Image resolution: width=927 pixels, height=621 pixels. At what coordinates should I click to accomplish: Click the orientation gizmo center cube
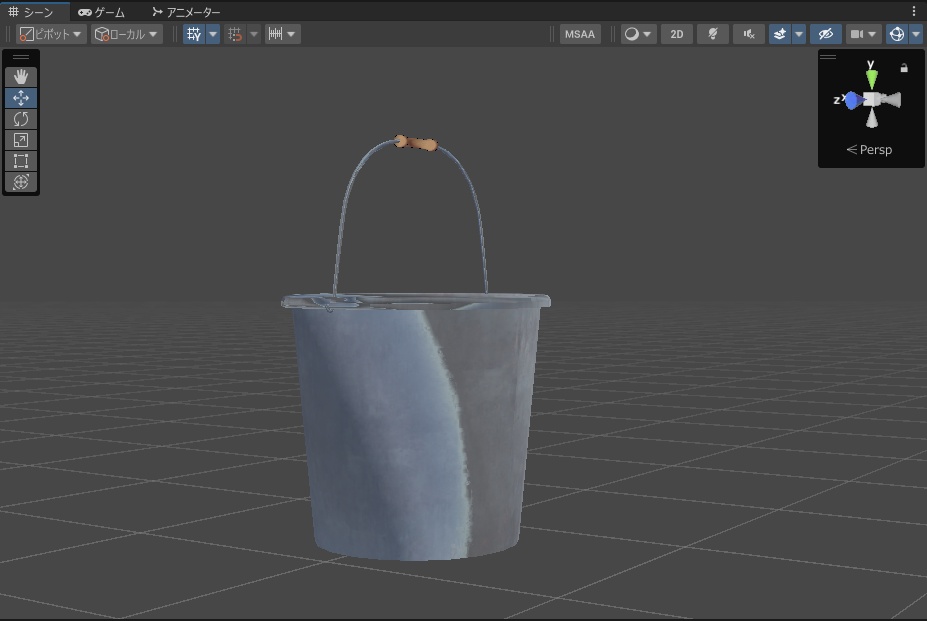[872, 99]
